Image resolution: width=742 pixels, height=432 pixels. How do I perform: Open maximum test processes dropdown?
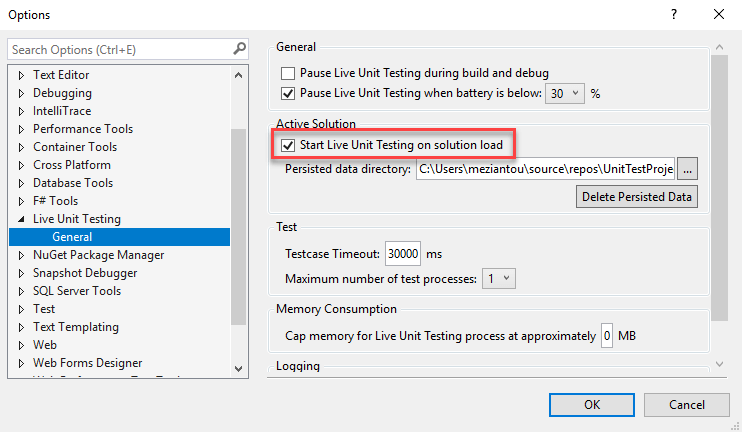pos(499,278)
